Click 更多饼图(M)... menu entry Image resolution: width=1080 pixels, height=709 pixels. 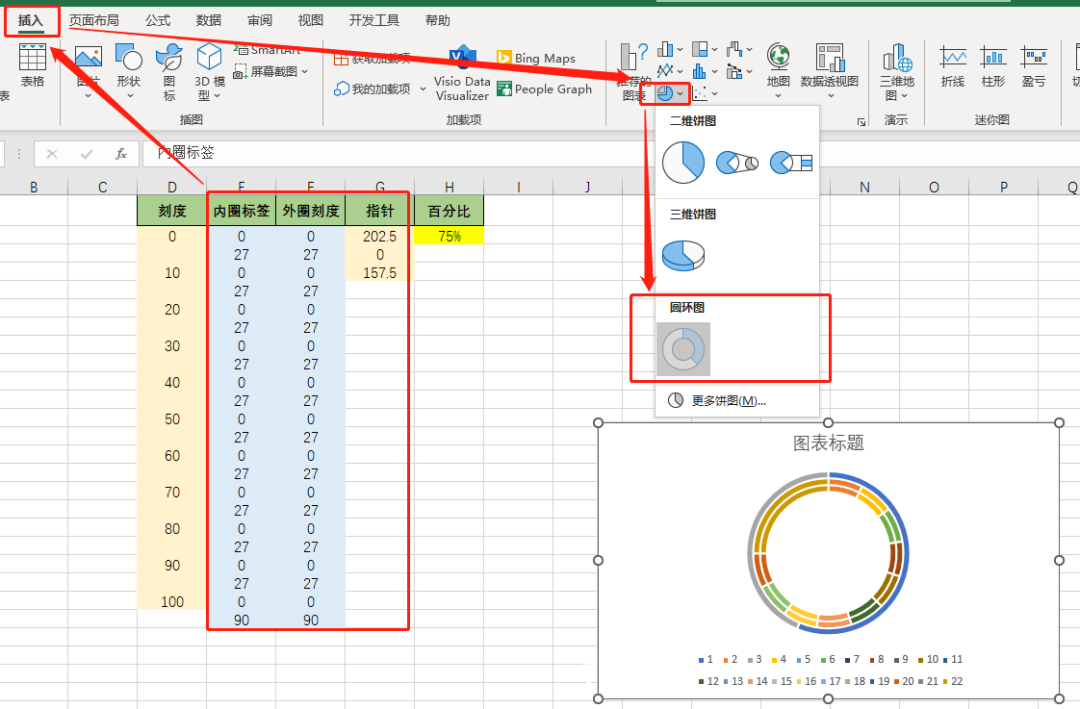point(727,401)
